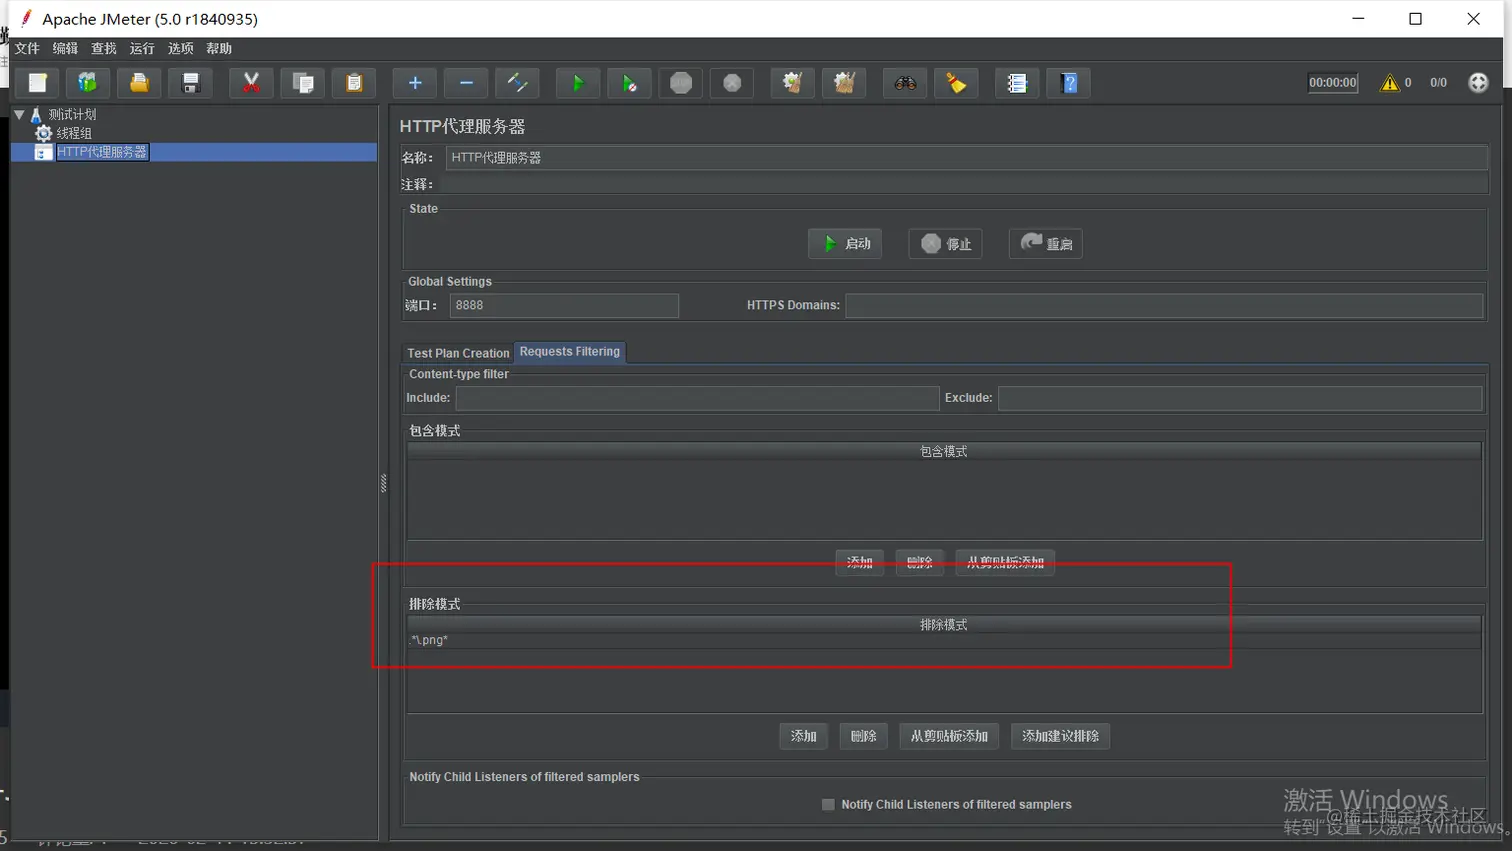
Task: Click the 启动 start proxy button
Action: [x=845, y=244]
